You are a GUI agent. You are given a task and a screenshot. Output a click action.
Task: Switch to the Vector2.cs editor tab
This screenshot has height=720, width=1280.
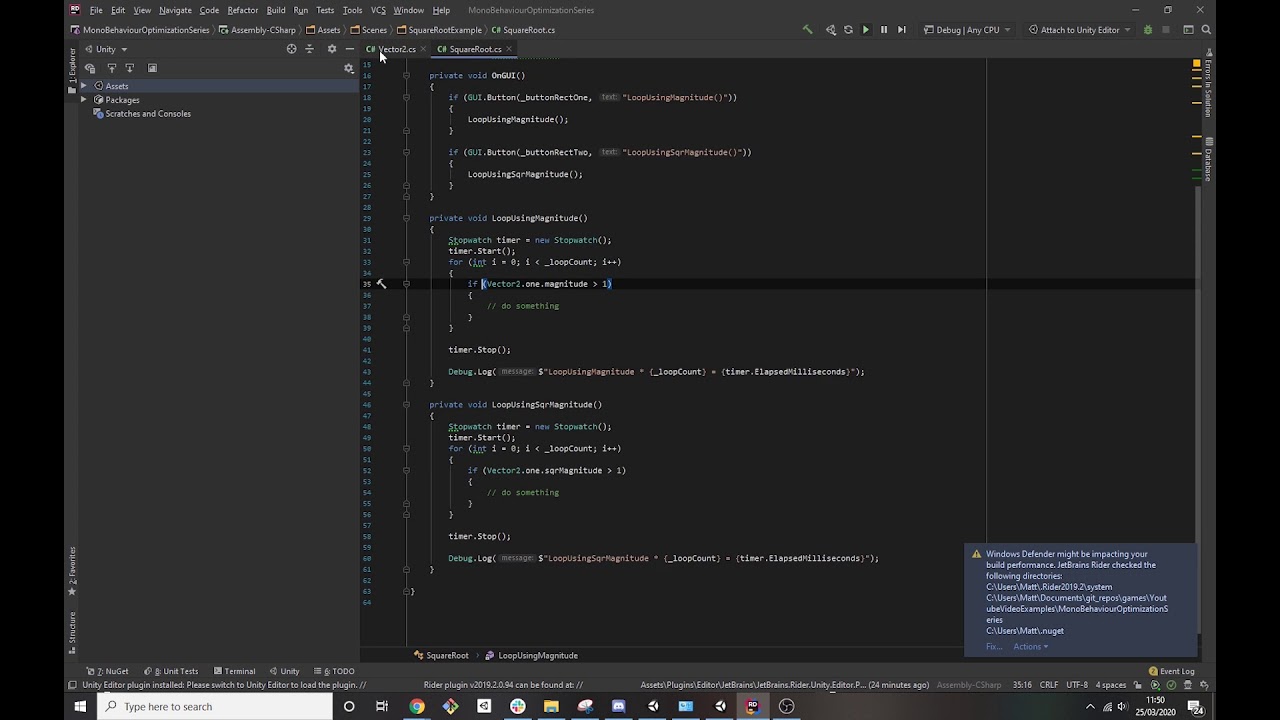click(x=392, y=49)
